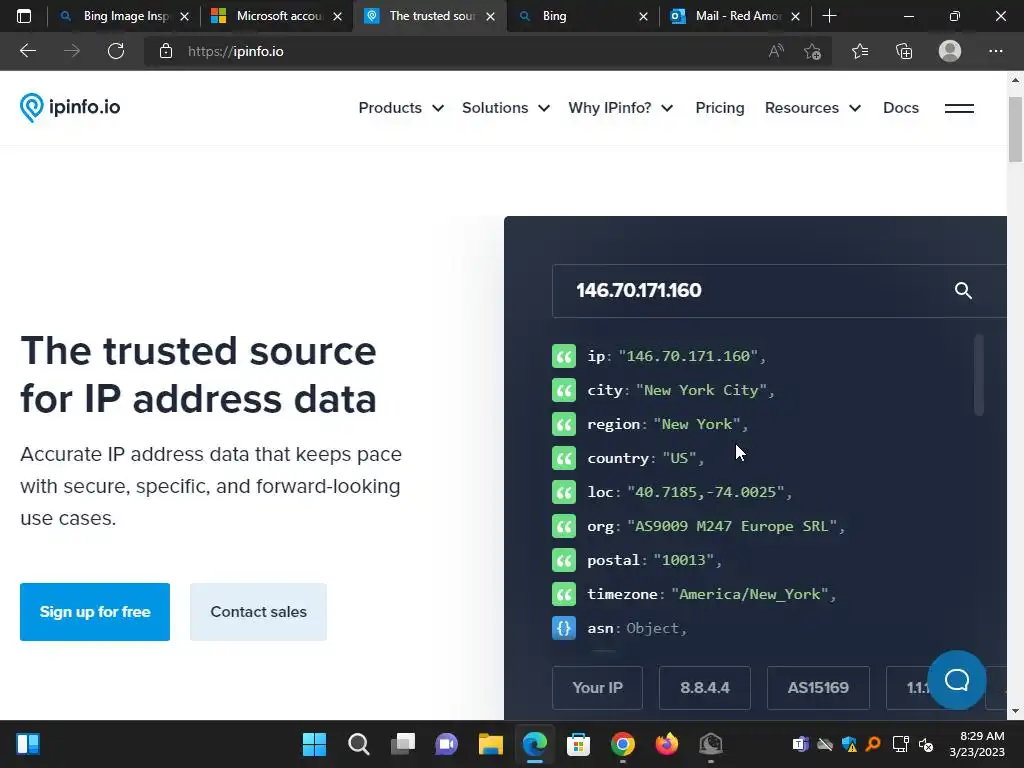Launch Firefox from taskbar
Viewport: 1024px width, 768px height.
[x=667, y=744]
